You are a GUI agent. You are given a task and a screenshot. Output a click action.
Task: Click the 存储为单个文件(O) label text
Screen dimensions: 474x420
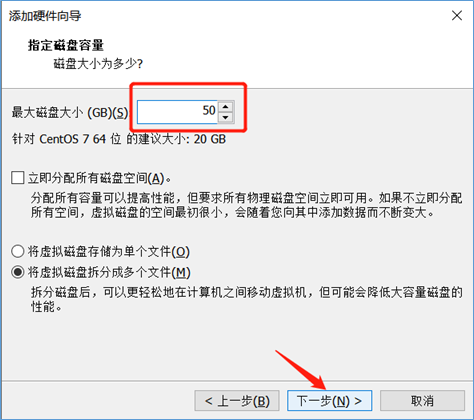pyautogui.click(x=109, y=252)
